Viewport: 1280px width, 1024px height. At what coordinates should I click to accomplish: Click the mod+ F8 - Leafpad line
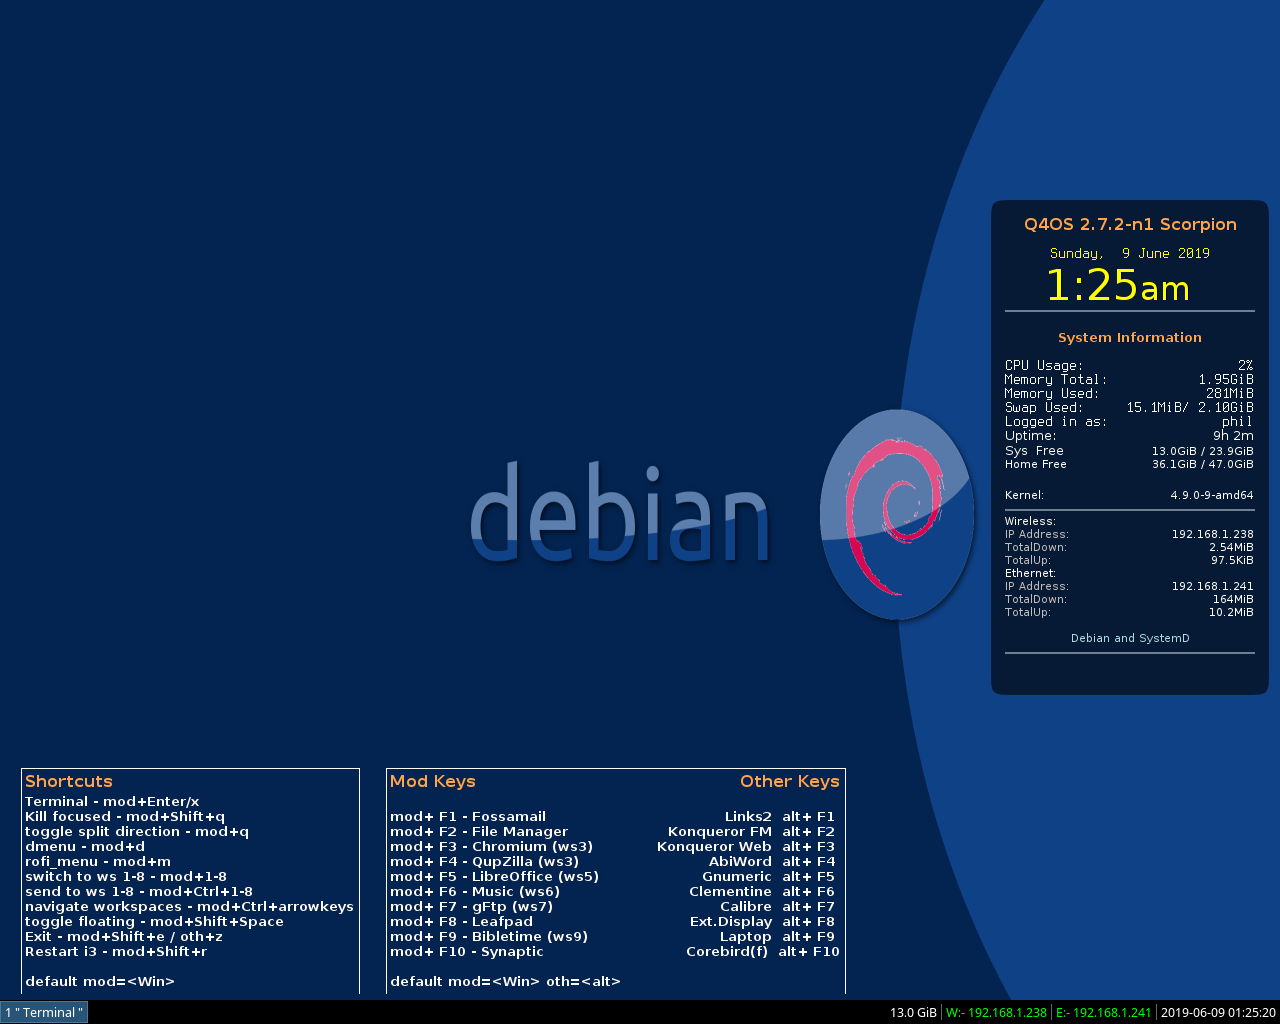coord(462,922)
